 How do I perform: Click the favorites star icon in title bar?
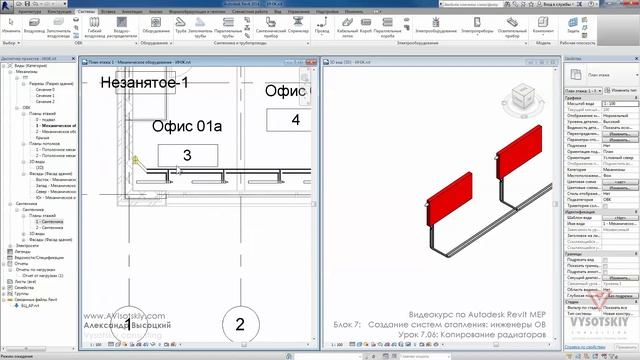tap(531, 4)
